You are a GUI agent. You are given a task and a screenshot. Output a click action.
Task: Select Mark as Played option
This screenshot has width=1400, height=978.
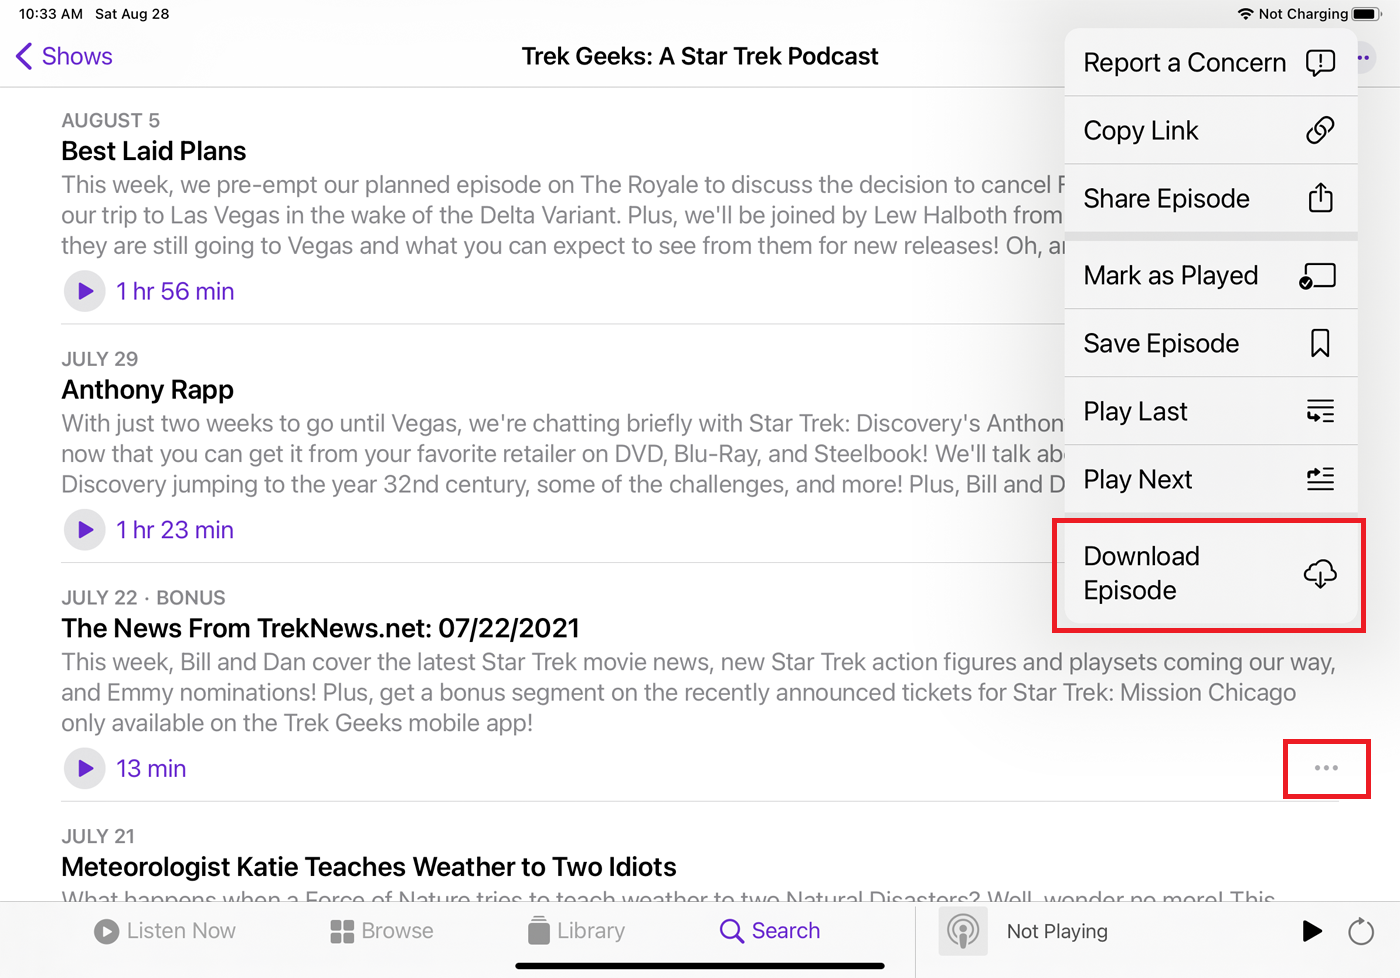[x=1211, y=275]
